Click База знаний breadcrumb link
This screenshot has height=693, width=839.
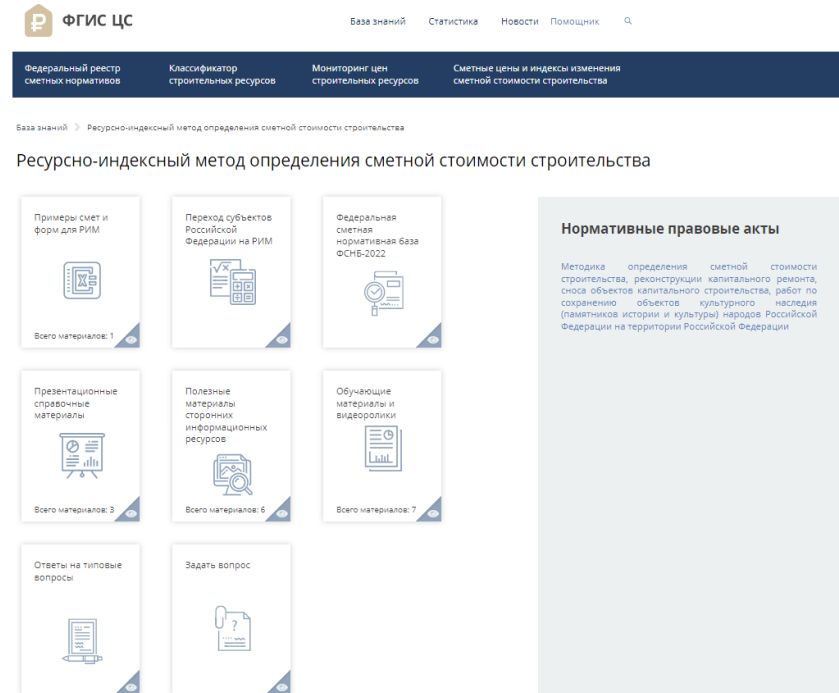[x=42, y=128]
